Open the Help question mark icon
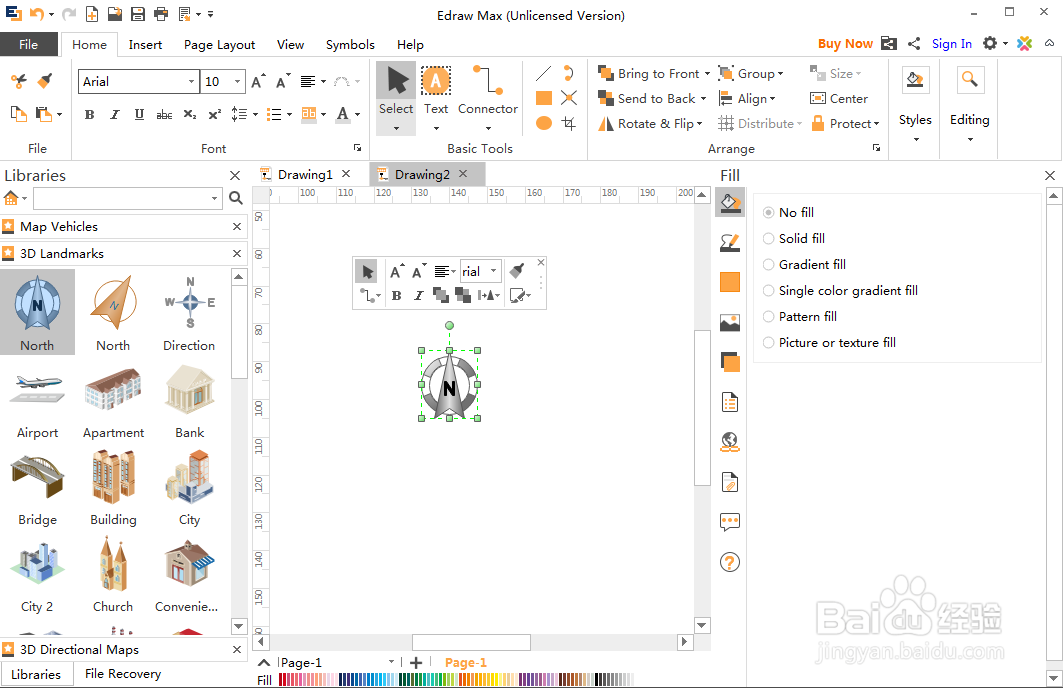Screen dimensions: 1063x688 click(x=729, y=562)
